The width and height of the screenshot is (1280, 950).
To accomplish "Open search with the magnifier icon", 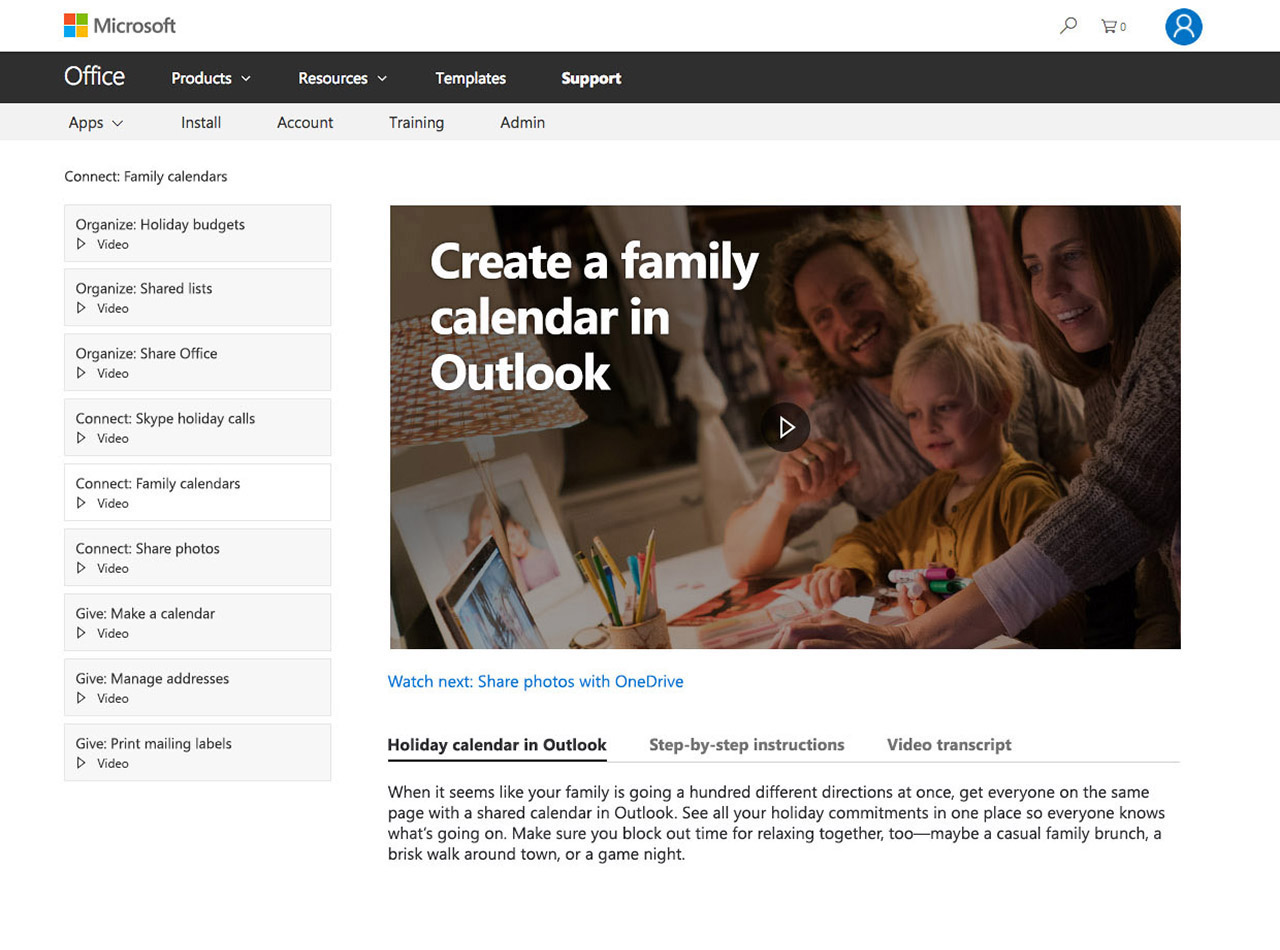I will click(1068, 26).
